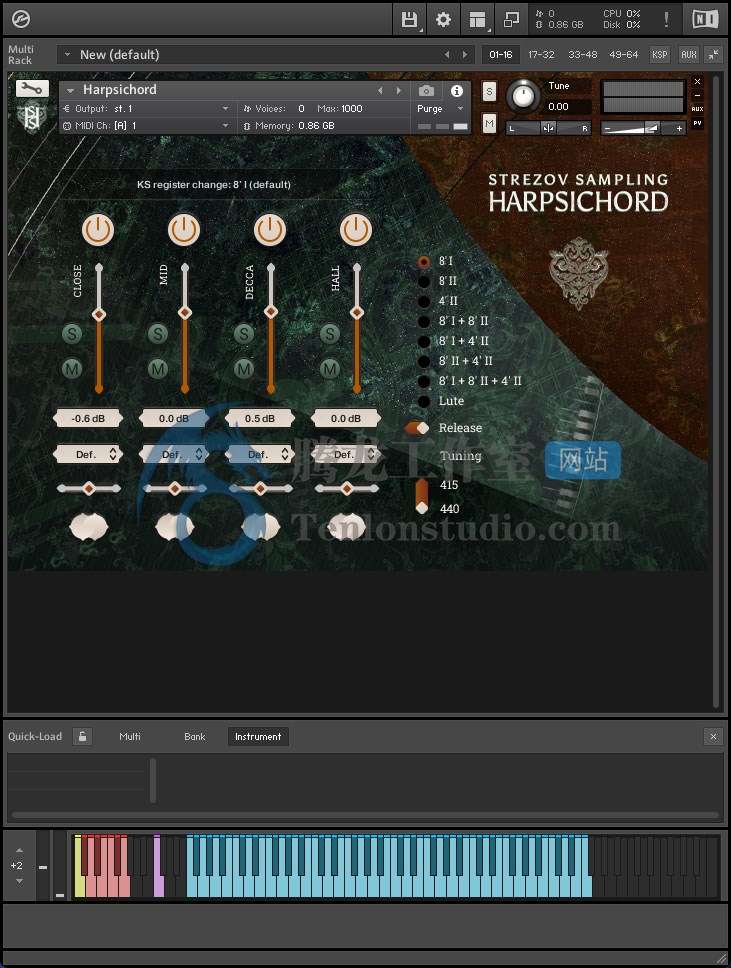Lock the Quick-Load panel

pos(82,736)
